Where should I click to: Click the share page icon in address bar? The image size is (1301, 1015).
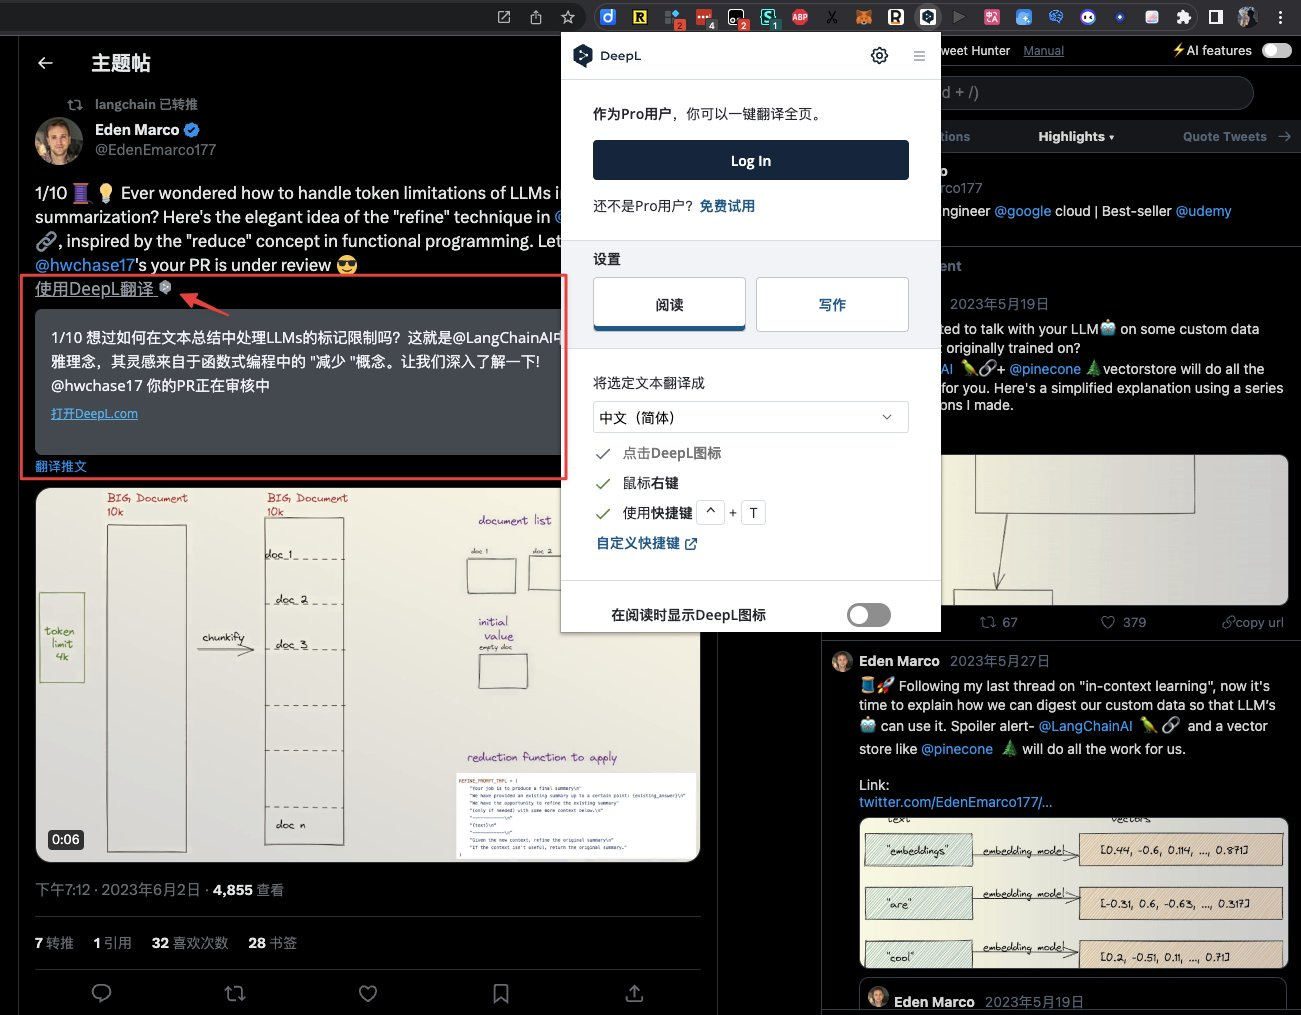[536, 17]
